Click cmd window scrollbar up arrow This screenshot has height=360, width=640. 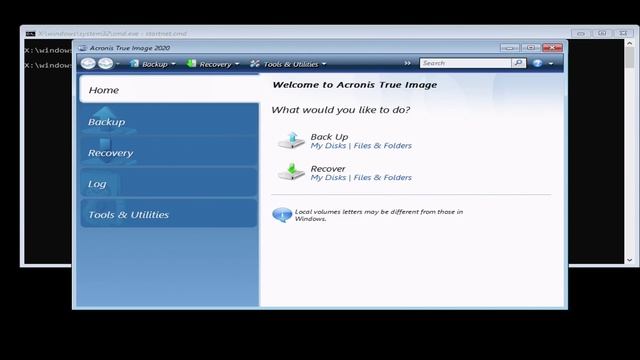click(x=629, y=43)
